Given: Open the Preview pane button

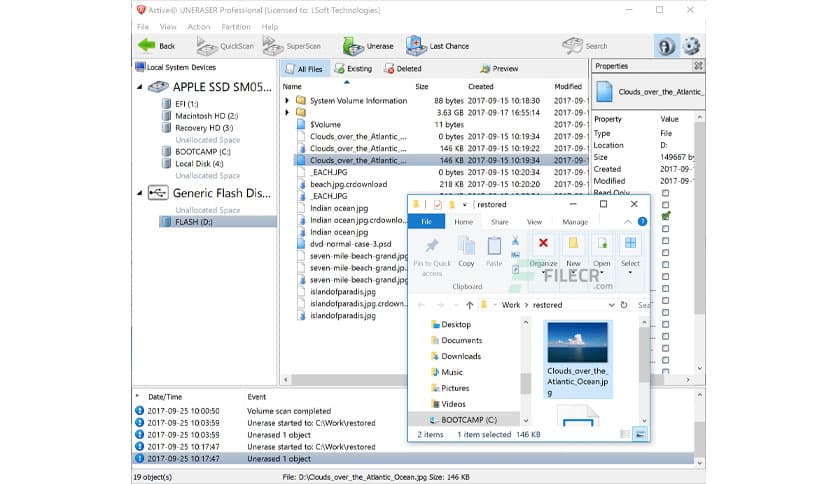Looking at the screenshot, I should [x=499, y=69].
